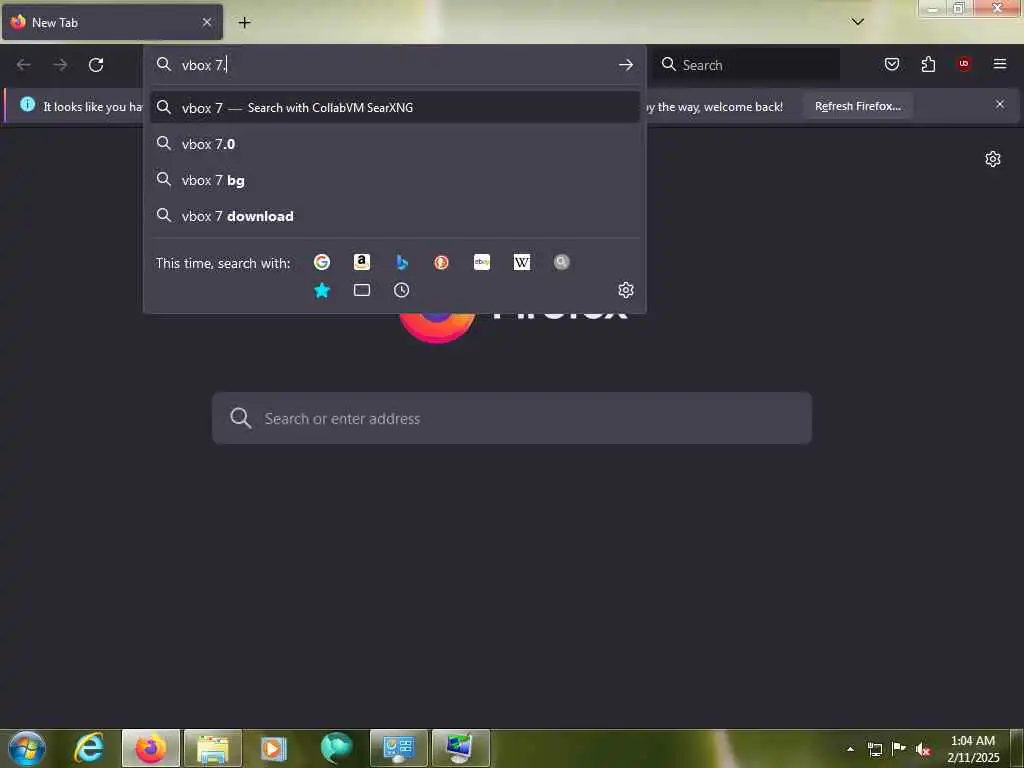
Task: Open the clock showing 1:04 AM
Action: pos(973,749)
